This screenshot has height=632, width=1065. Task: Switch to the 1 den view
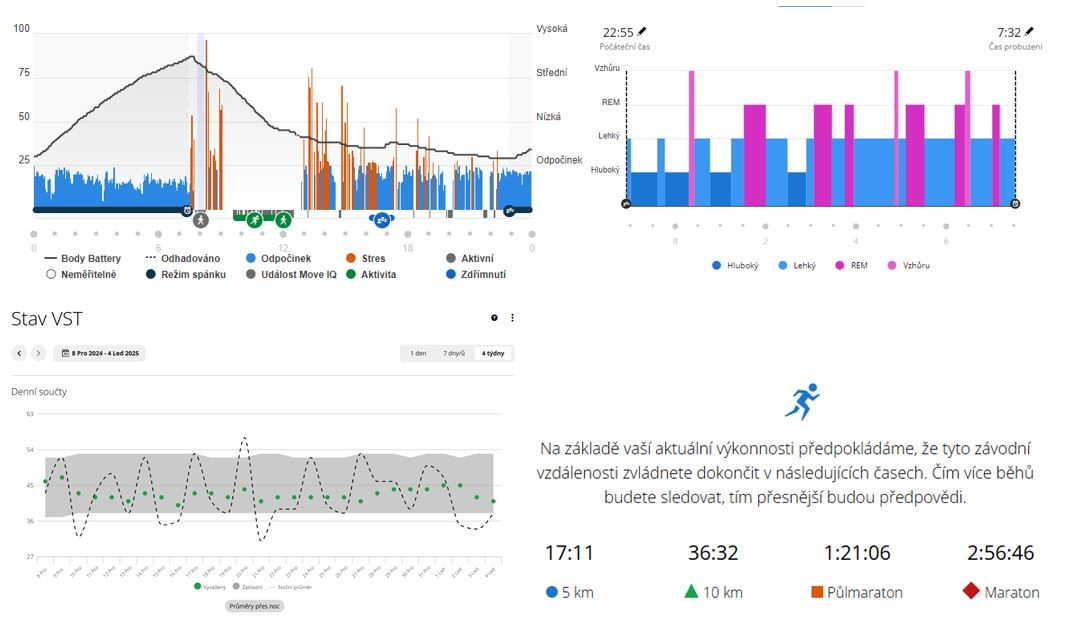click(x=419, y=353)
